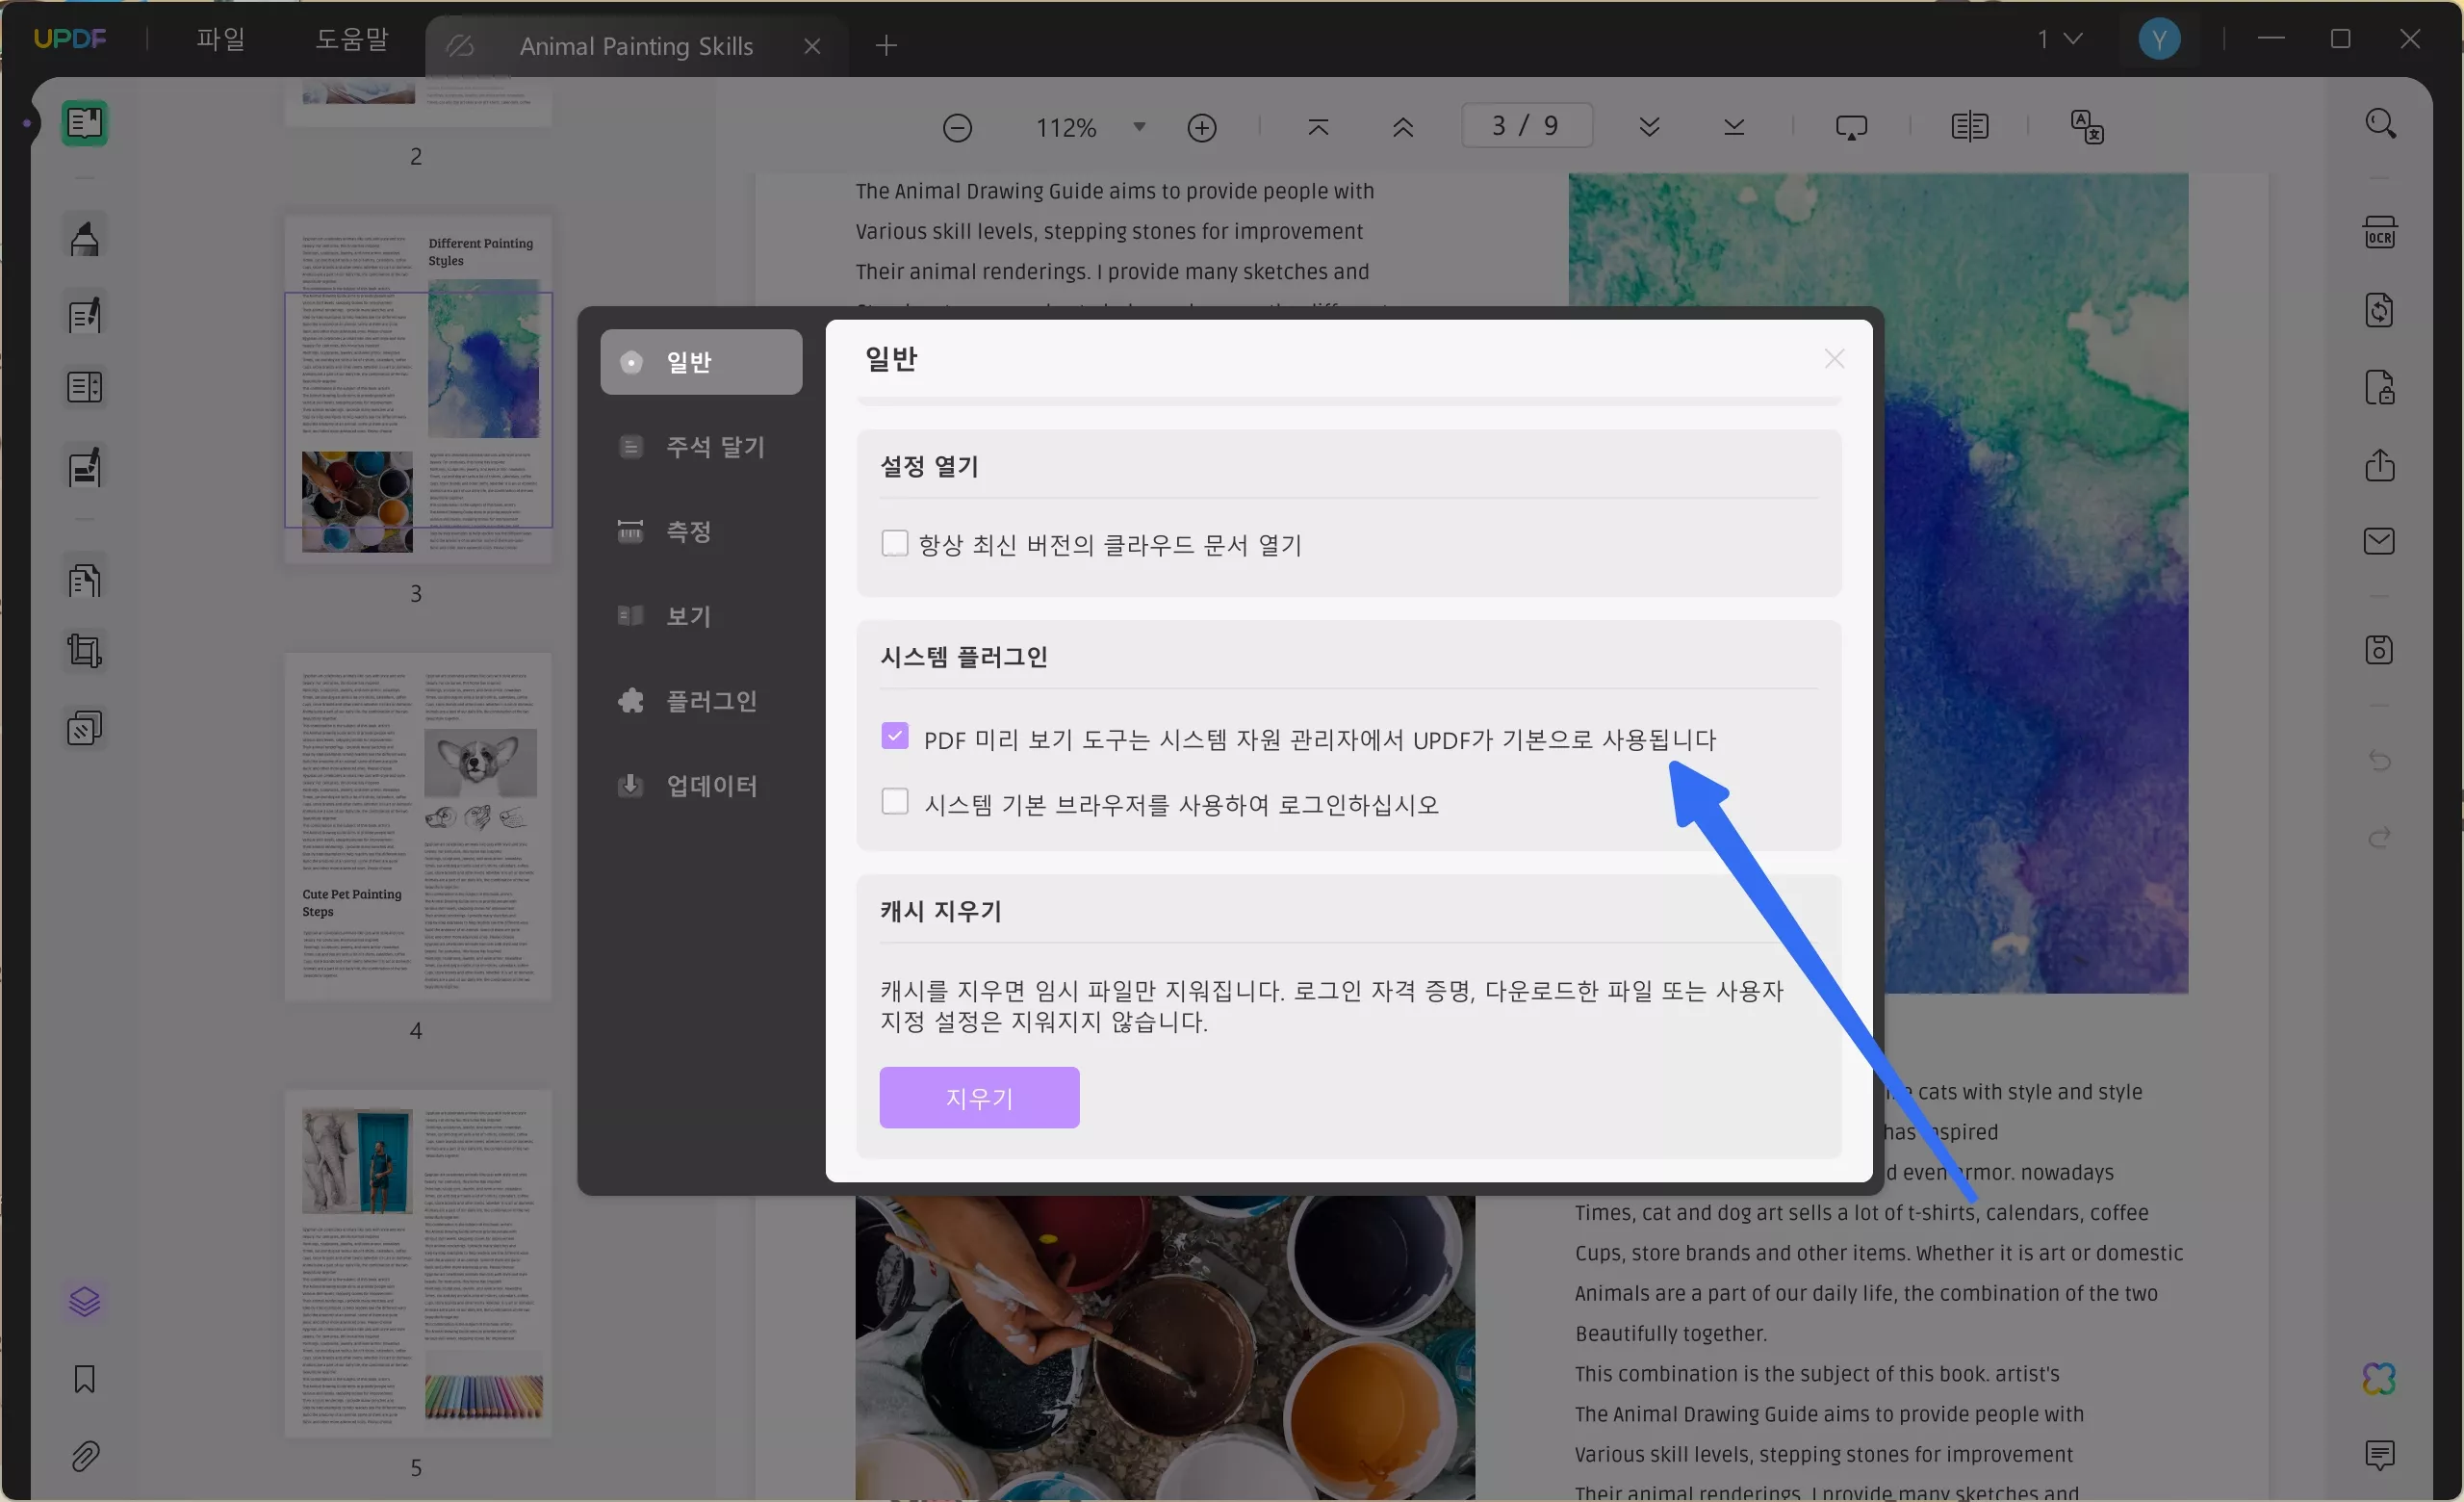Open the translate tool icon

pyautogui.click(x=2087, y=127)
